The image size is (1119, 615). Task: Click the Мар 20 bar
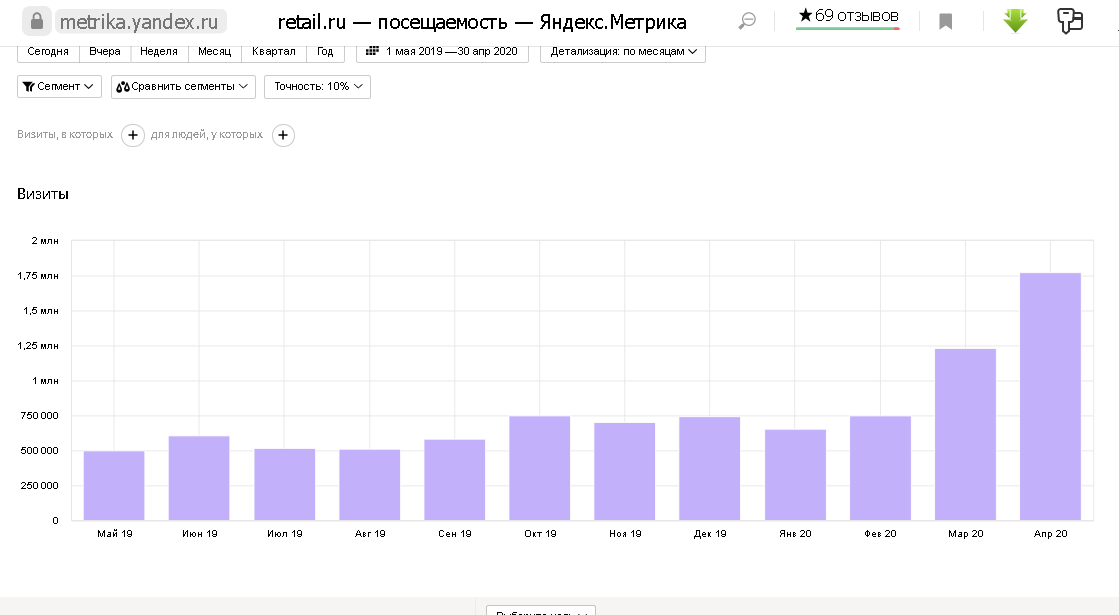966,434
